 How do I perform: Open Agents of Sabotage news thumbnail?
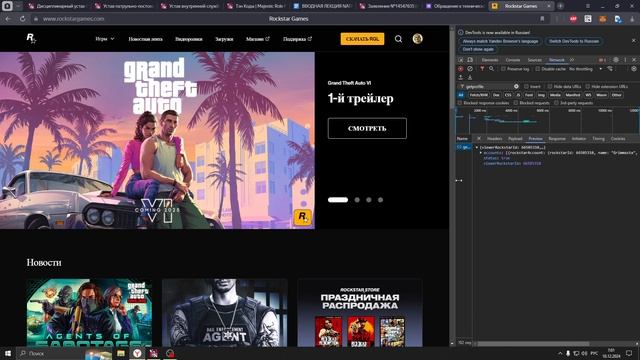89,313
